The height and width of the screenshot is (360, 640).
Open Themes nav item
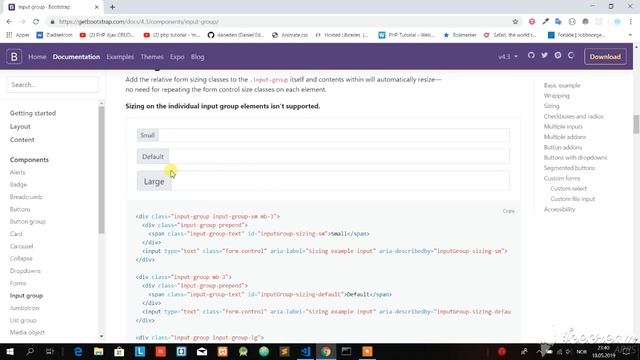click(152, 57)
